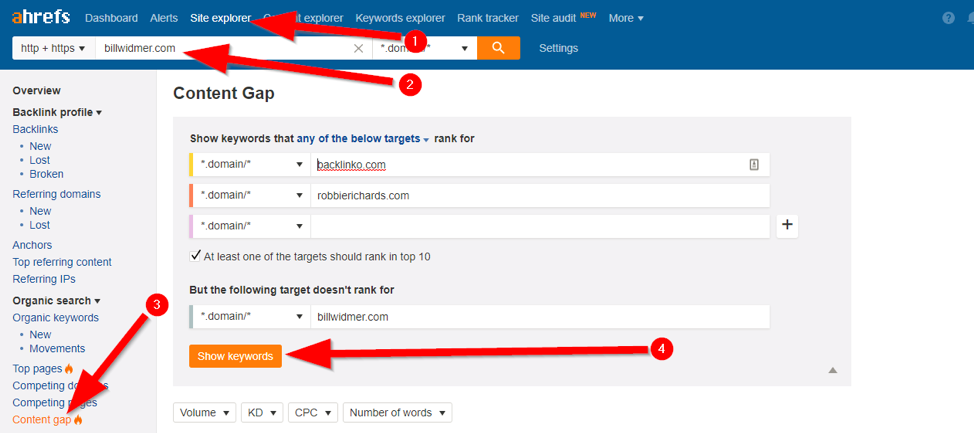Viewport: 974px width, 433px height.
Task: Collapse the Content Gap panel triangle
Action: click(832, 370)
